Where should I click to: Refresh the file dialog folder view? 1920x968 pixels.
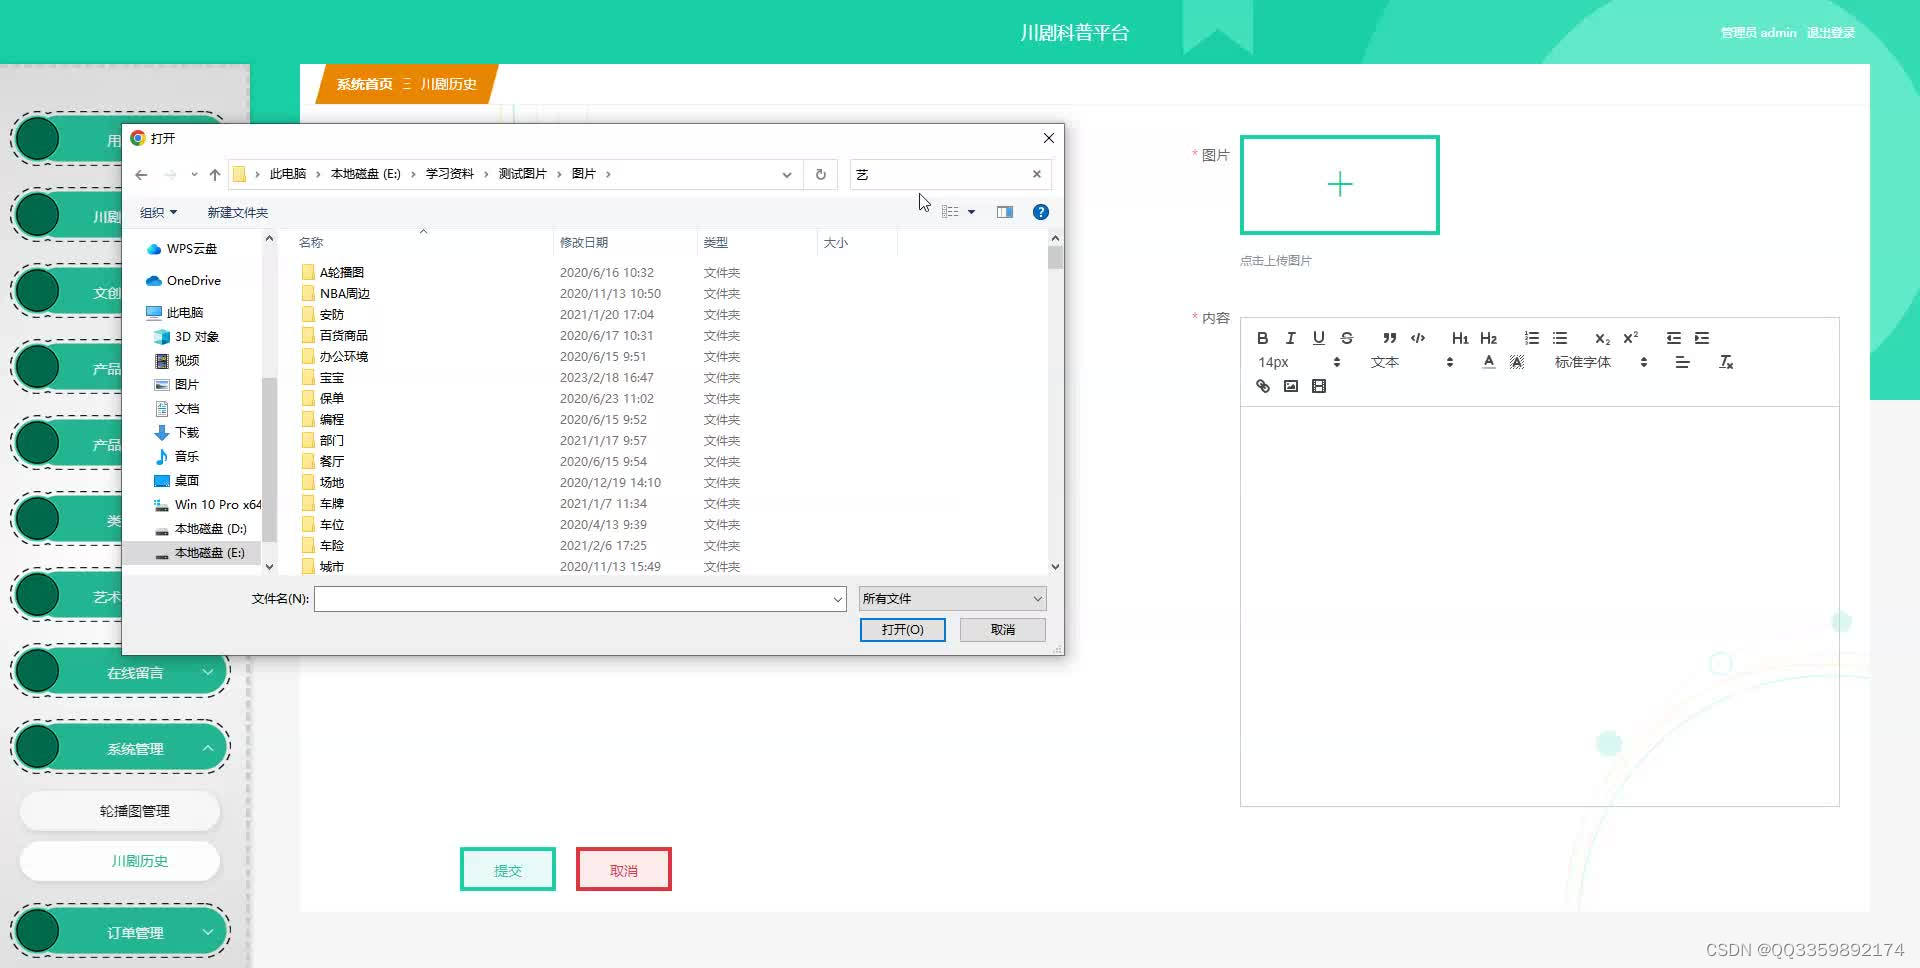(820, 174)
